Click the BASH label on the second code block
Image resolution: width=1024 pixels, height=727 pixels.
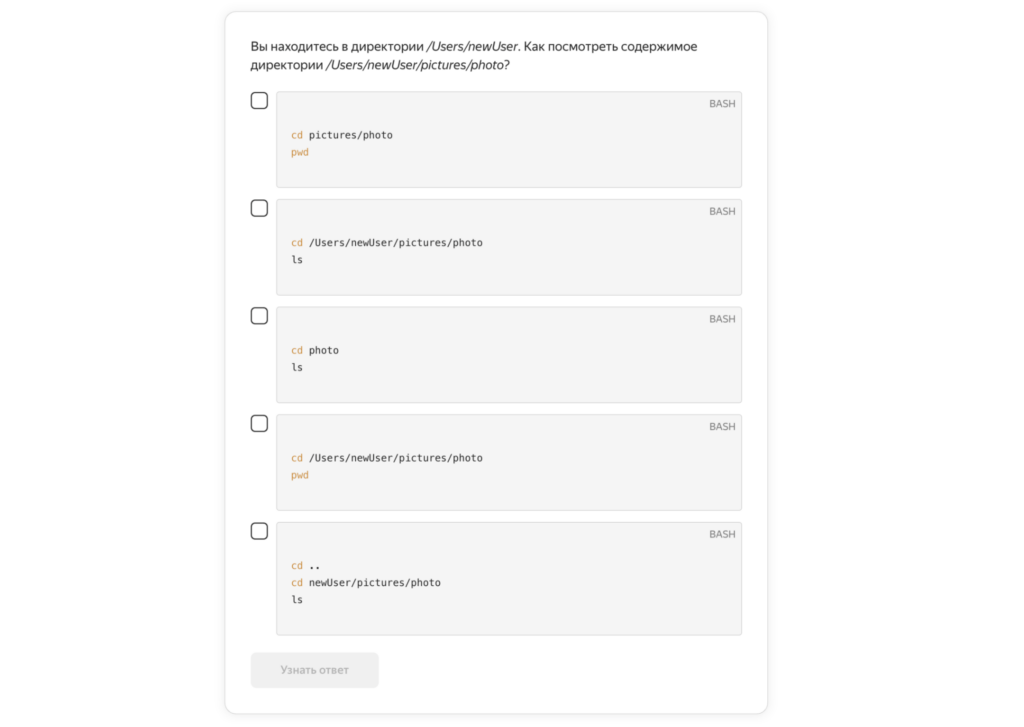[722, 211]
